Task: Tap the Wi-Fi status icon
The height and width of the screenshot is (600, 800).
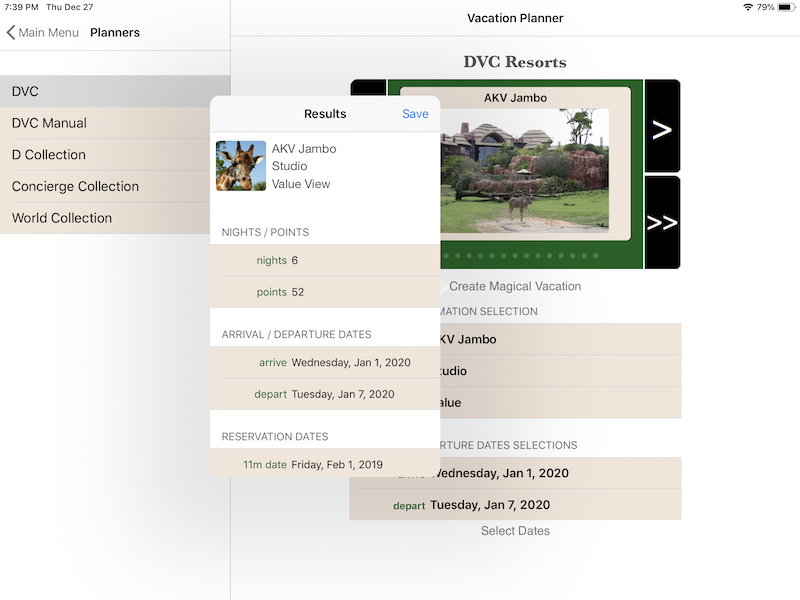Action: (x=748, y=7)
